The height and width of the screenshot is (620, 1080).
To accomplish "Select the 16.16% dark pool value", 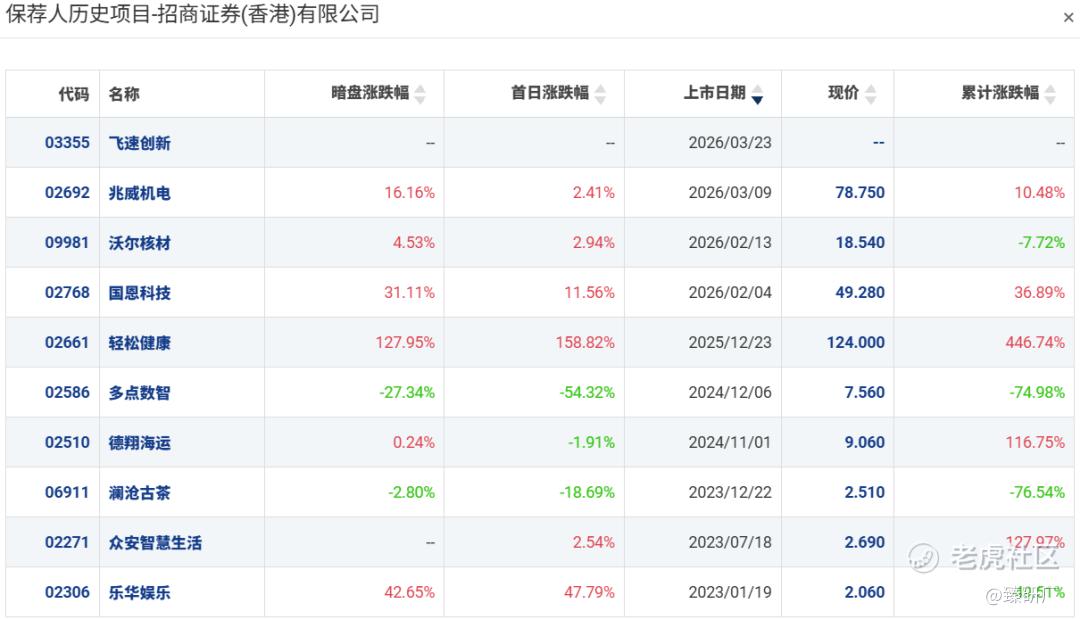I will pos(410,192).
